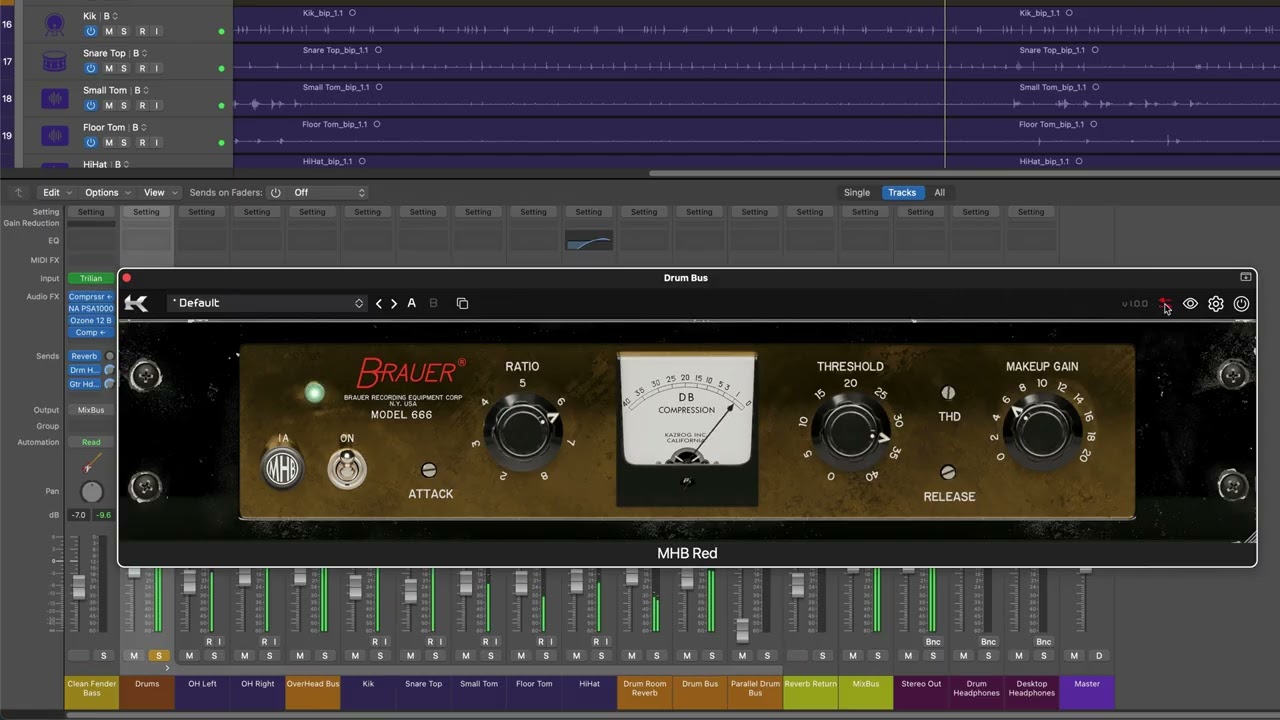The height and width of the screenshot is (720, 1280).
Task: Open the MixBus output slot
Action: click(91, 410)
